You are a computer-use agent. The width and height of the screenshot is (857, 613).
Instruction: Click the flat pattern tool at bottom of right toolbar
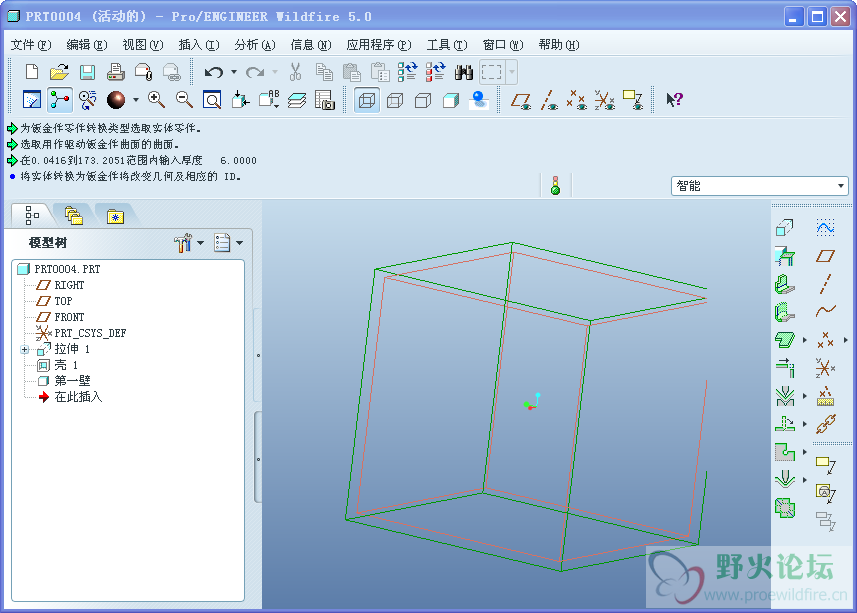(x=785, y=508)
